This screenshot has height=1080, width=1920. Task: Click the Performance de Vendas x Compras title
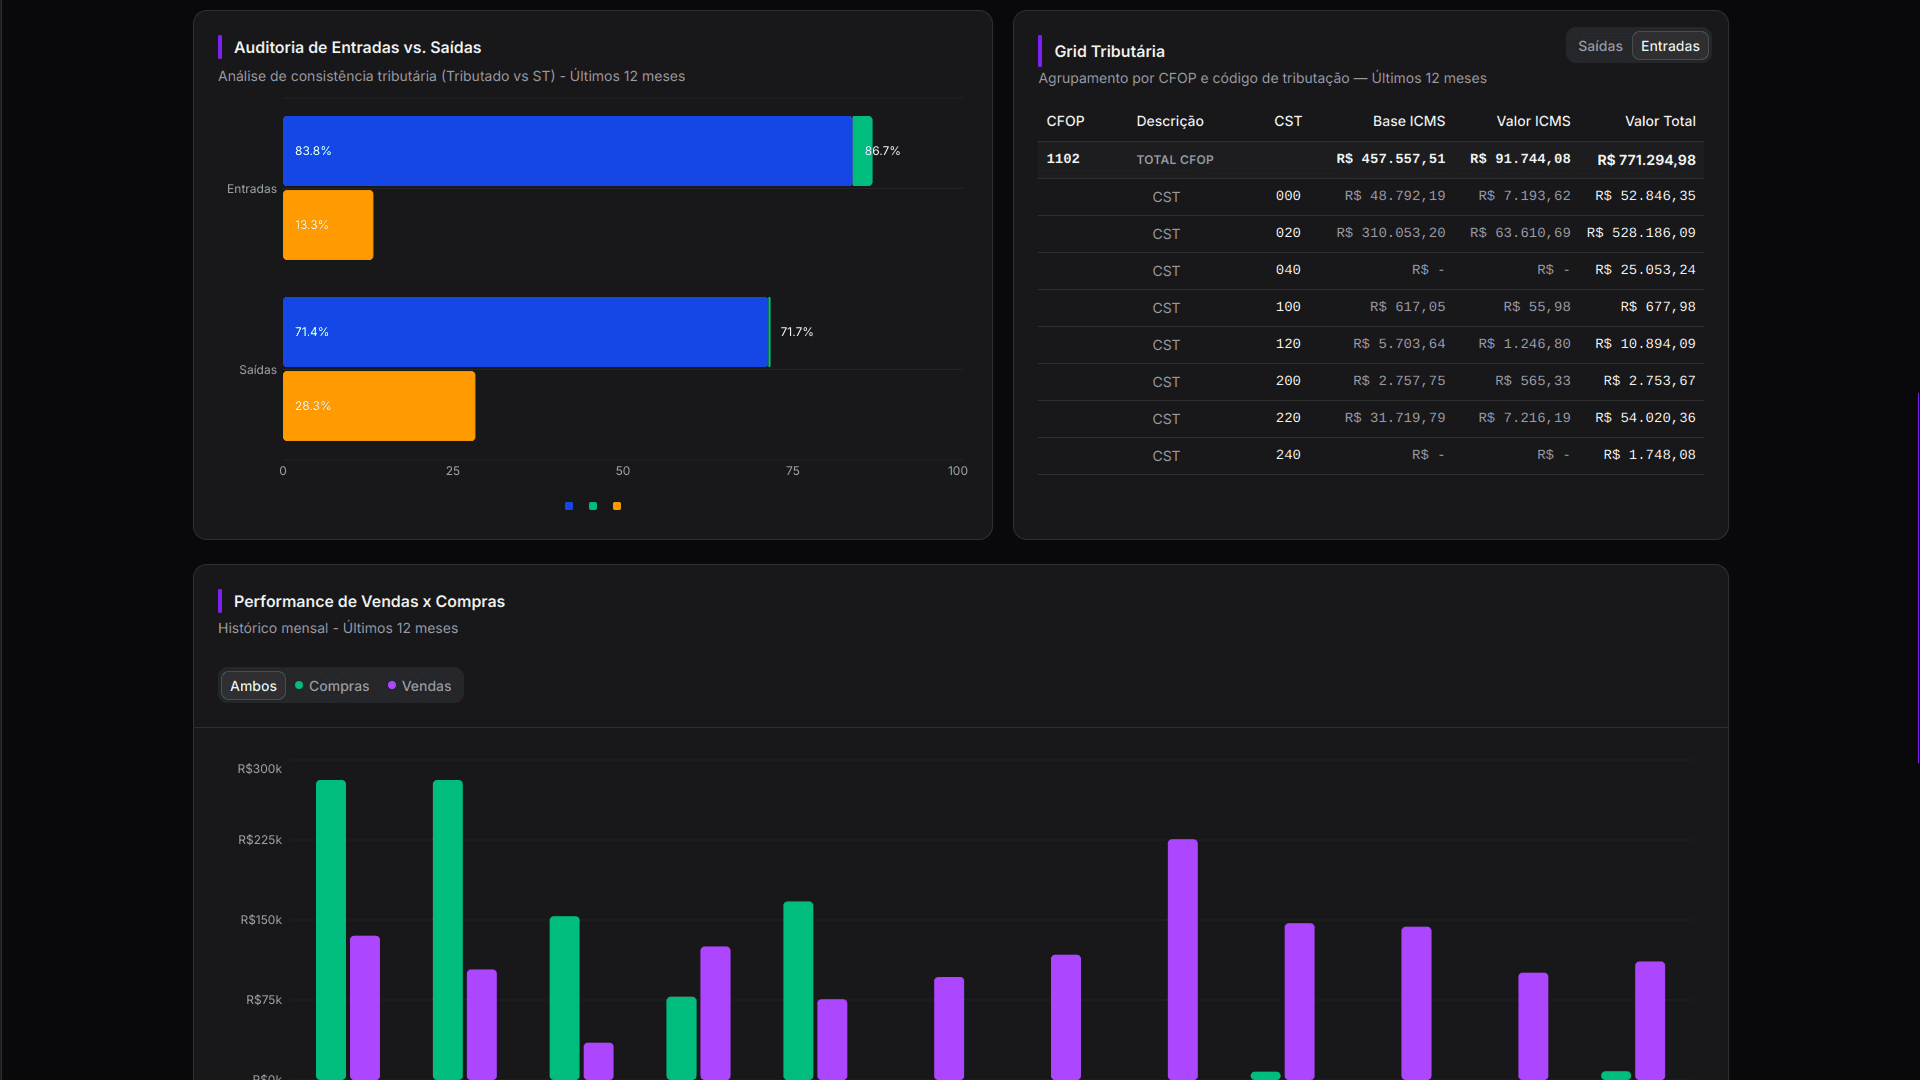tap(369, 601)
